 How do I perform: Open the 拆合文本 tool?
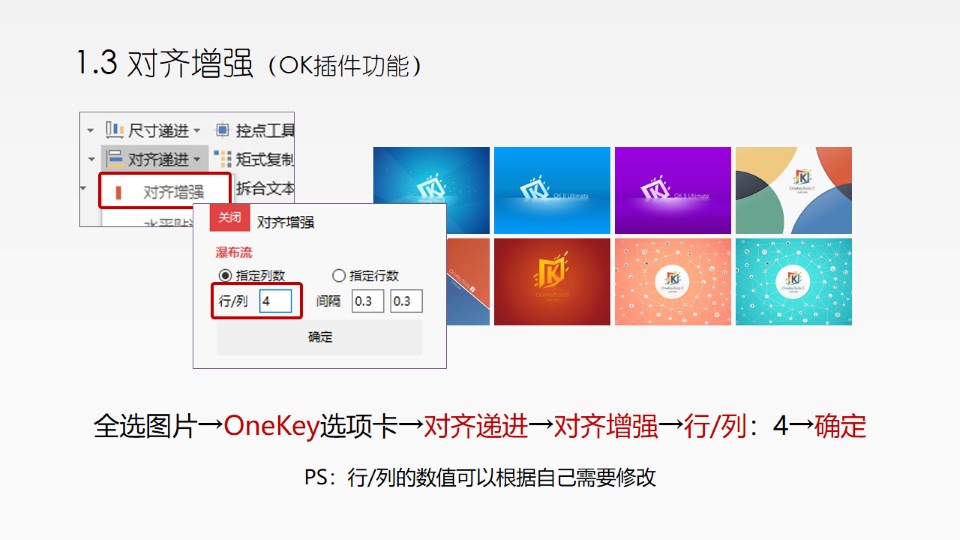(x=265, y=188)
